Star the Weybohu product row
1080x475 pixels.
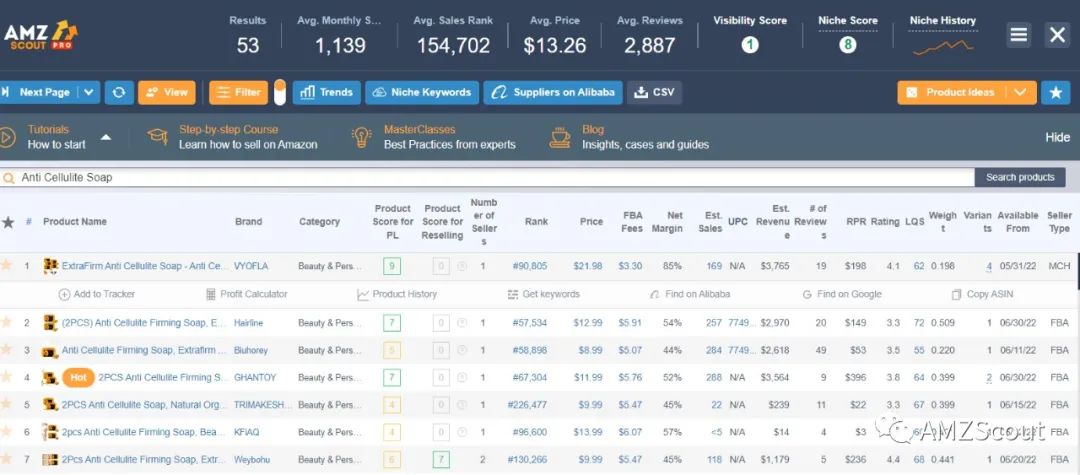coord(6,459)
